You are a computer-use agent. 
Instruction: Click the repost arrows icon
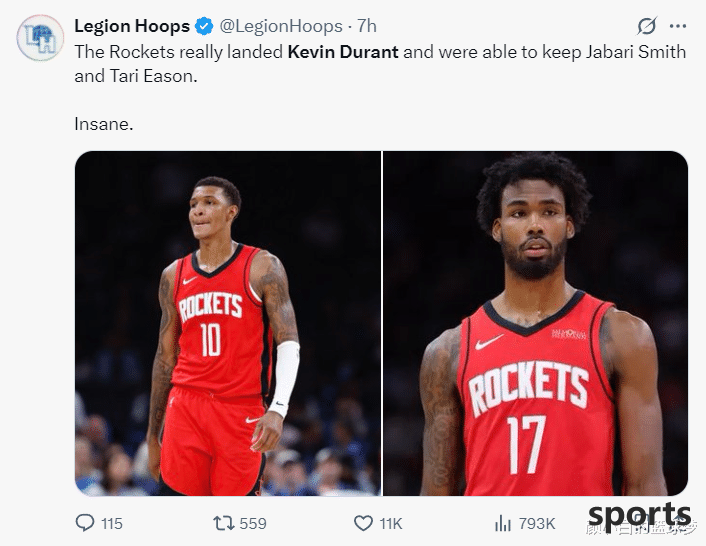(223, 523)
